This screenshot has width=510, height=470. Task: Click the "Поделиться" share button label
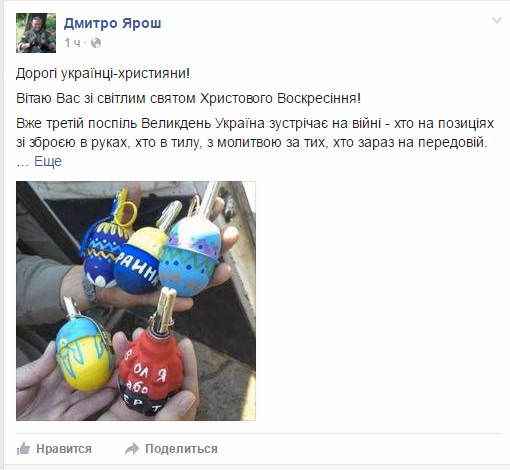(181, 449)
